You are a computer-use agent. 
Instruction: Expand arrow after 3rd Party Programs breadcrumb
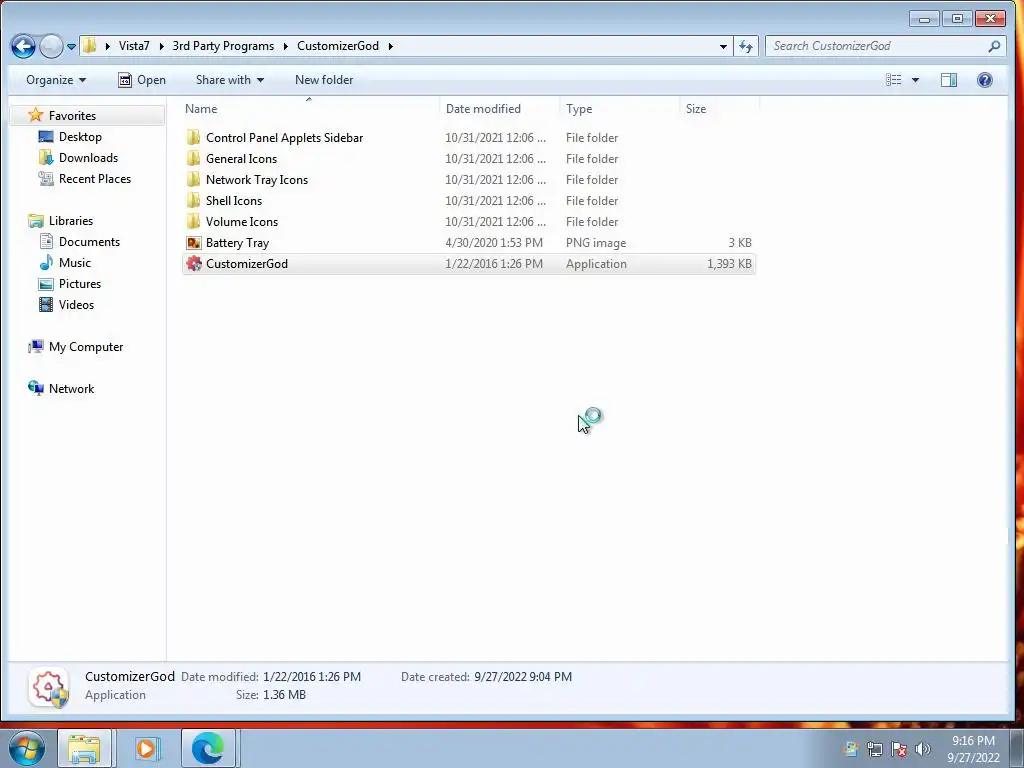pyautogui.click(x=285, y=46)
